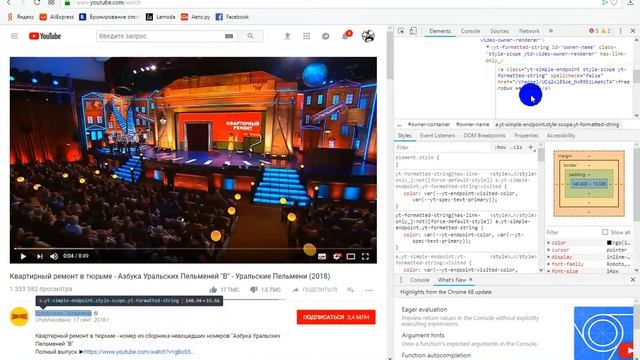Switch drawer to Console tab
The width and height of the screenshot is (640, 360).
(x=420, y=280)
